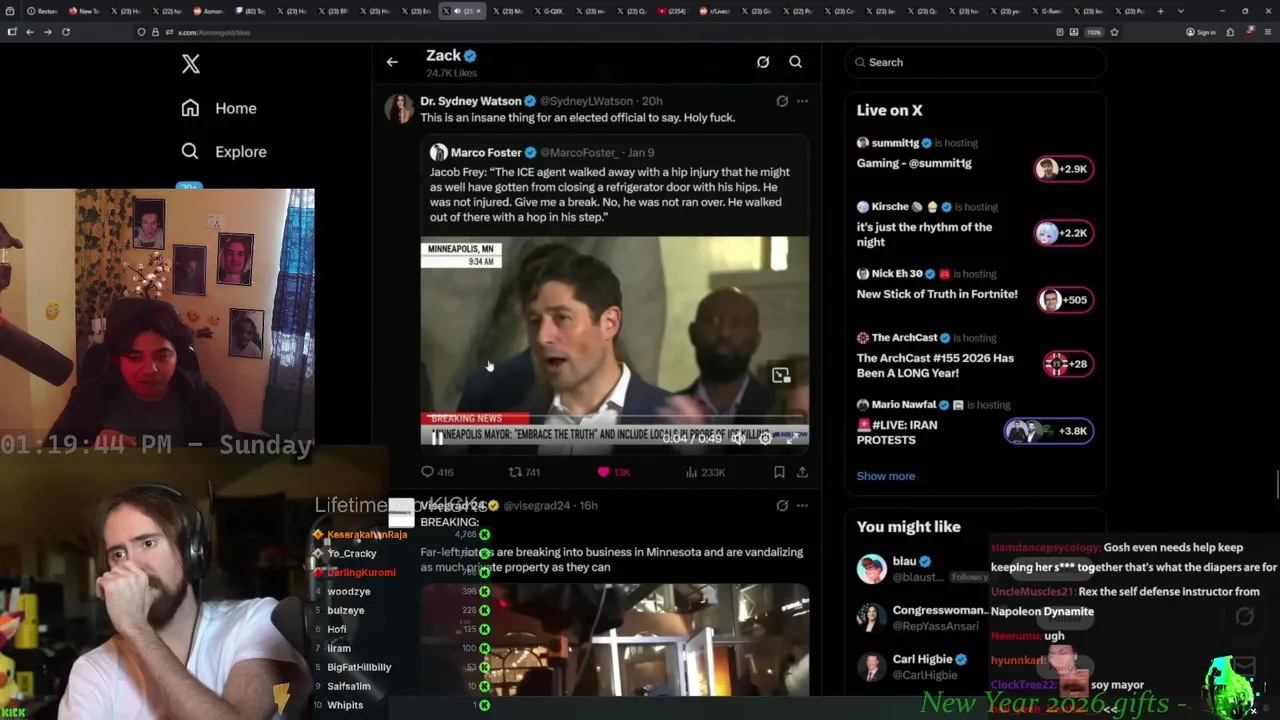Screen dimensions: 1280x720
Task: Open Marco Foster's quoted post author
Action: (x=486, y=153)
